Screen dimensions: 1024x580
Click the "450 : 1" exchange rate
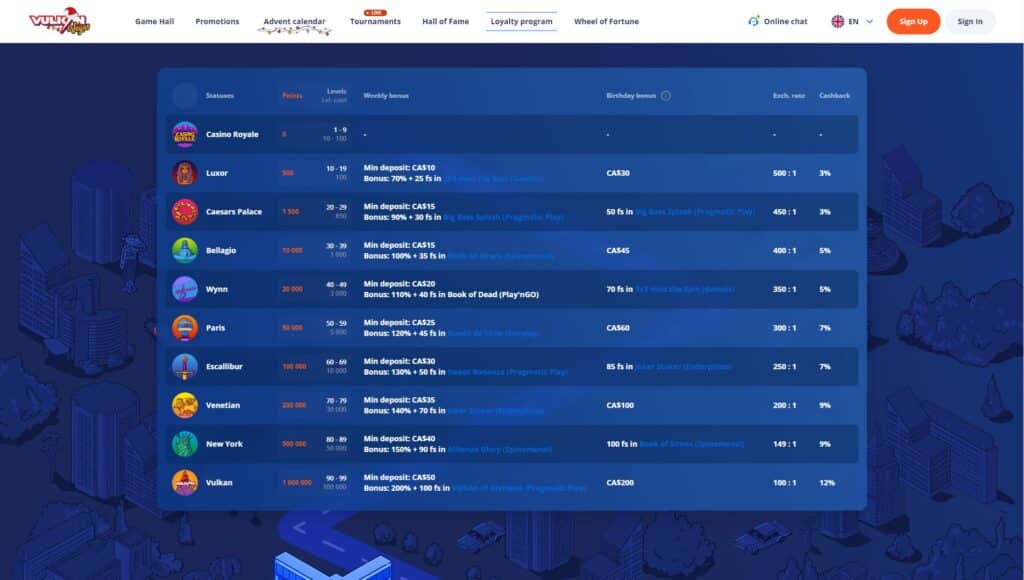pyautogui.click(x=784, y=212)
